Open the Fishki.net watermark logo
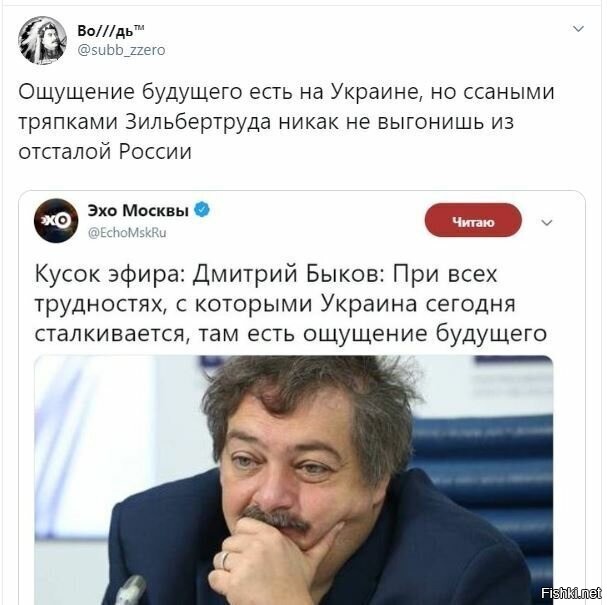The image size is (607, 605). click(571, 593)
